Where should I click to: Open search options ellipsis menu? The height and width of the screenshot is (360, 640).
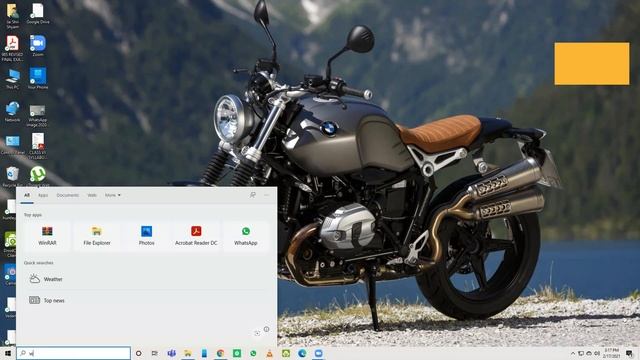[267, 196]
